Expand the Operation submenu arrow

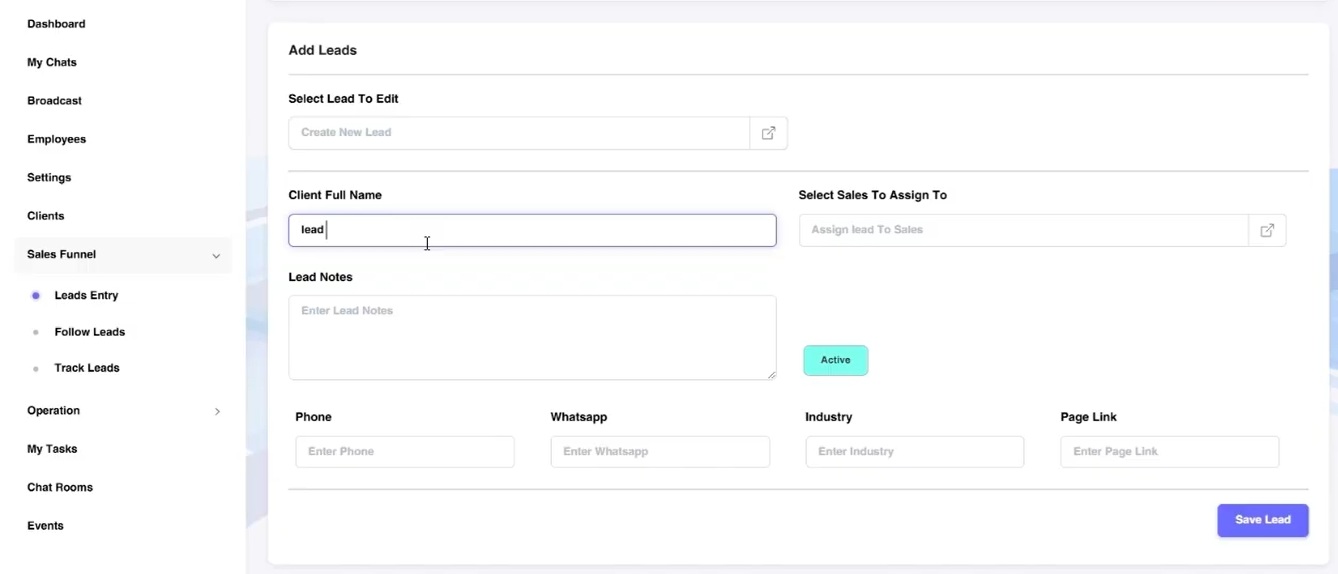click(x=217, y=411)
